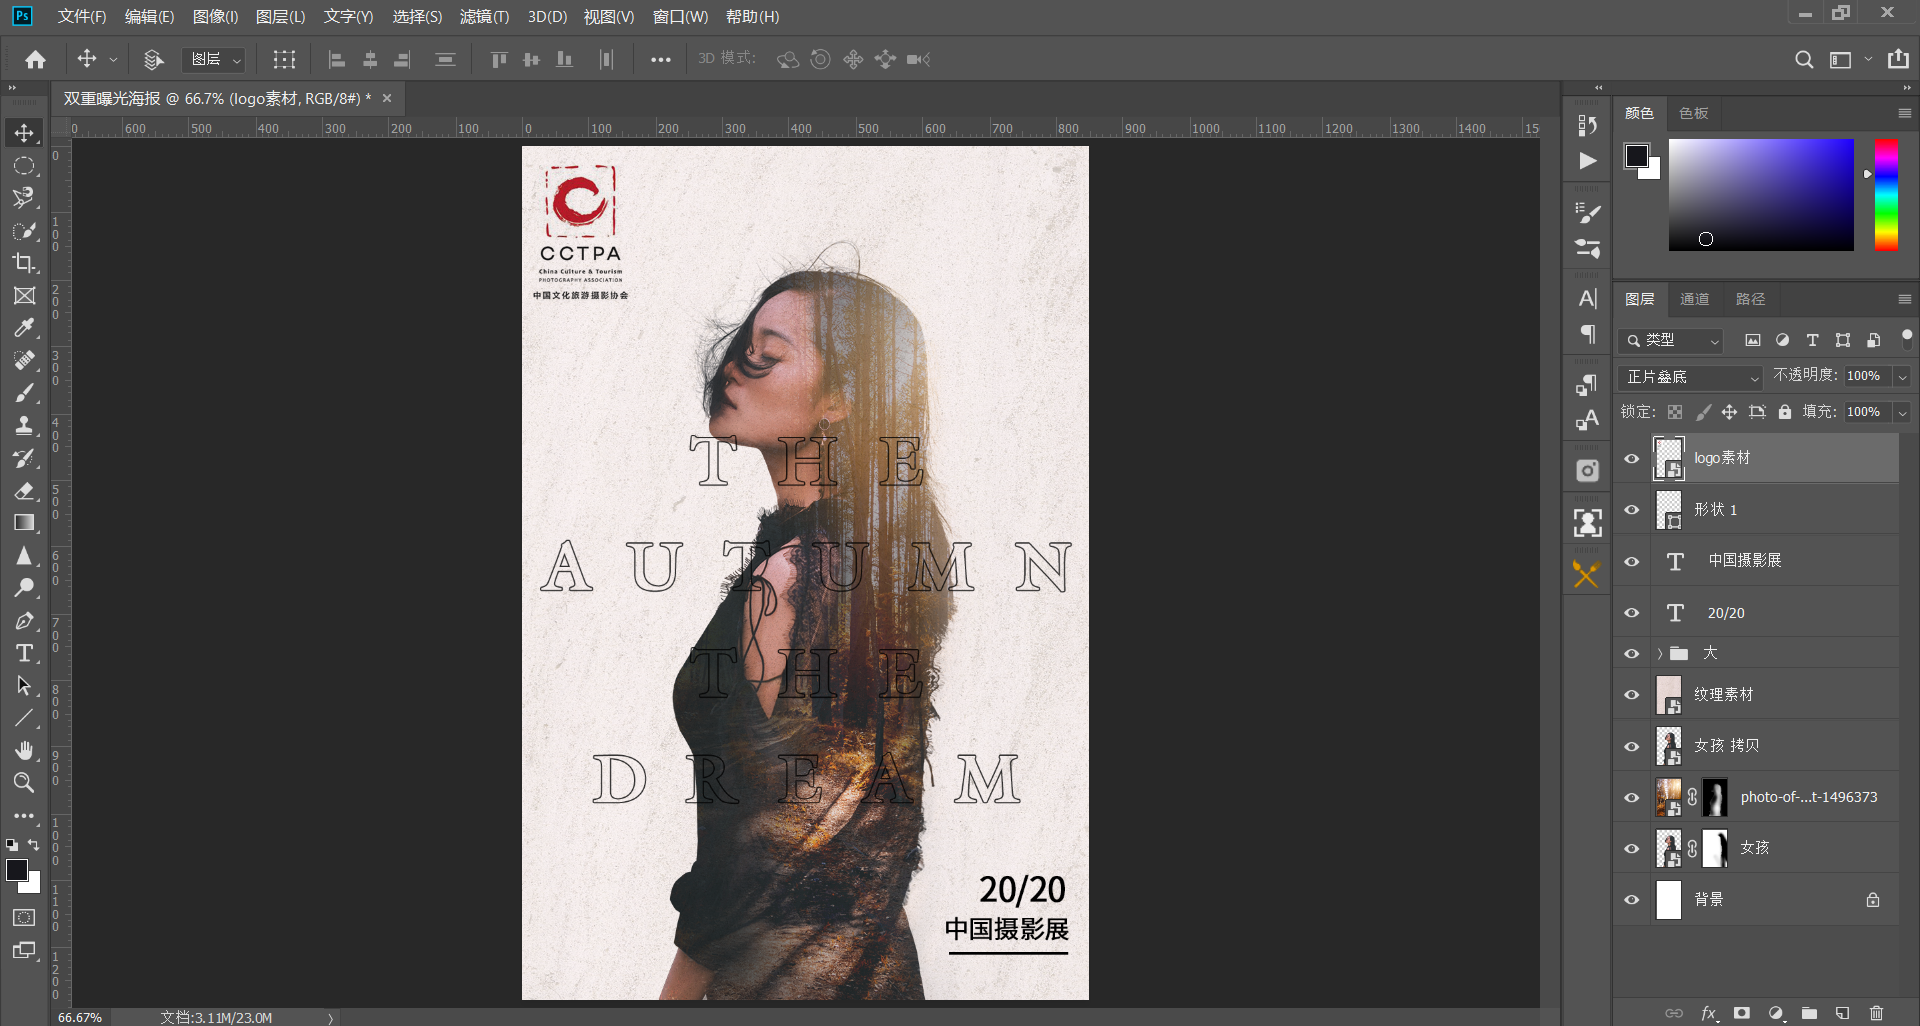Open the auto-select 图层 dropdown
Viewport: 1920px width, 1026px height.
pyautogui.click(x=214, y=60)
